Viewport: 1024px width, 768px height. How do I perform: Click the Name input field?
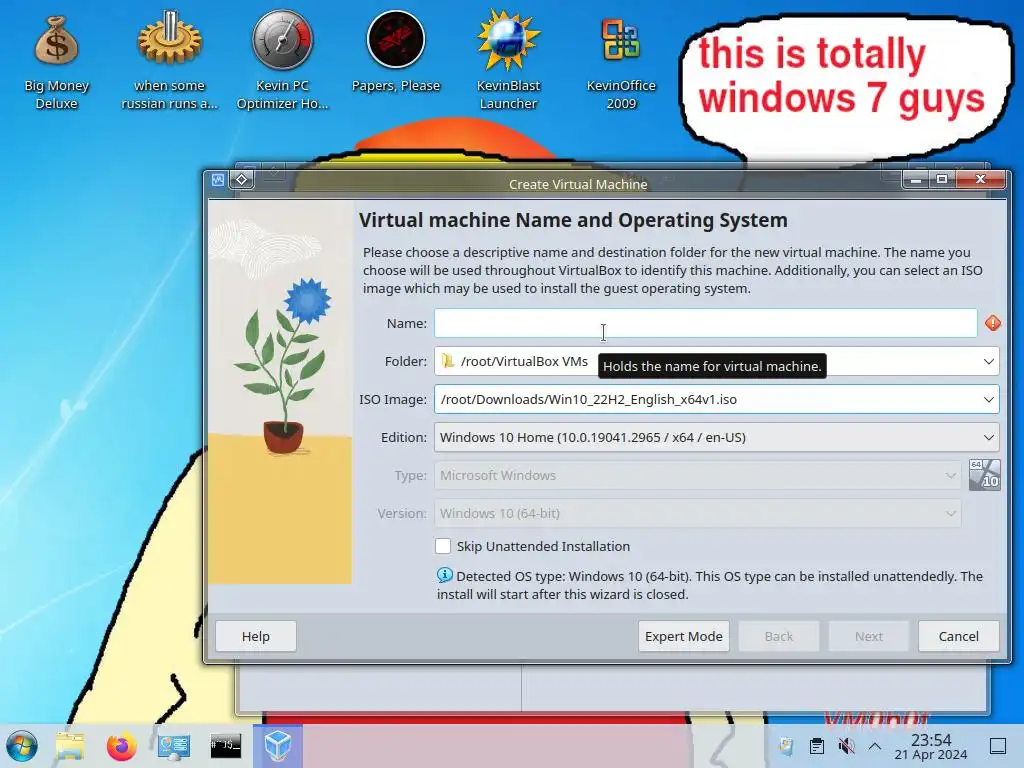click(x=706, y=323)
